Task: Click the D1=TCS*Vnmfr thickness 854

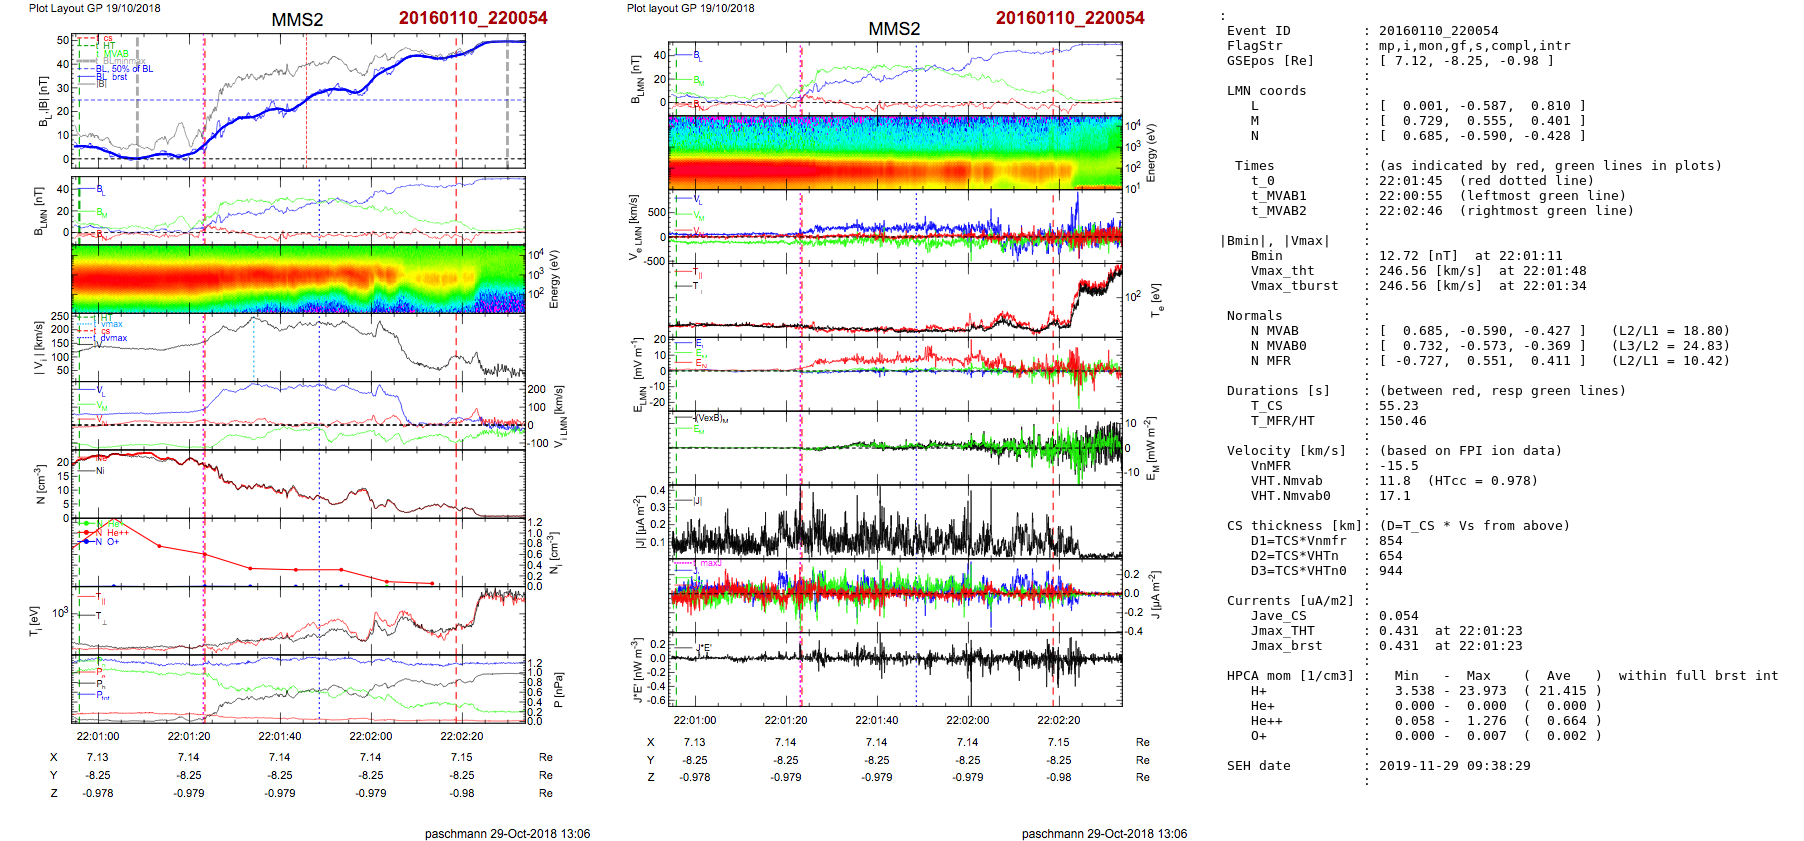Action: click(1390, 541)
